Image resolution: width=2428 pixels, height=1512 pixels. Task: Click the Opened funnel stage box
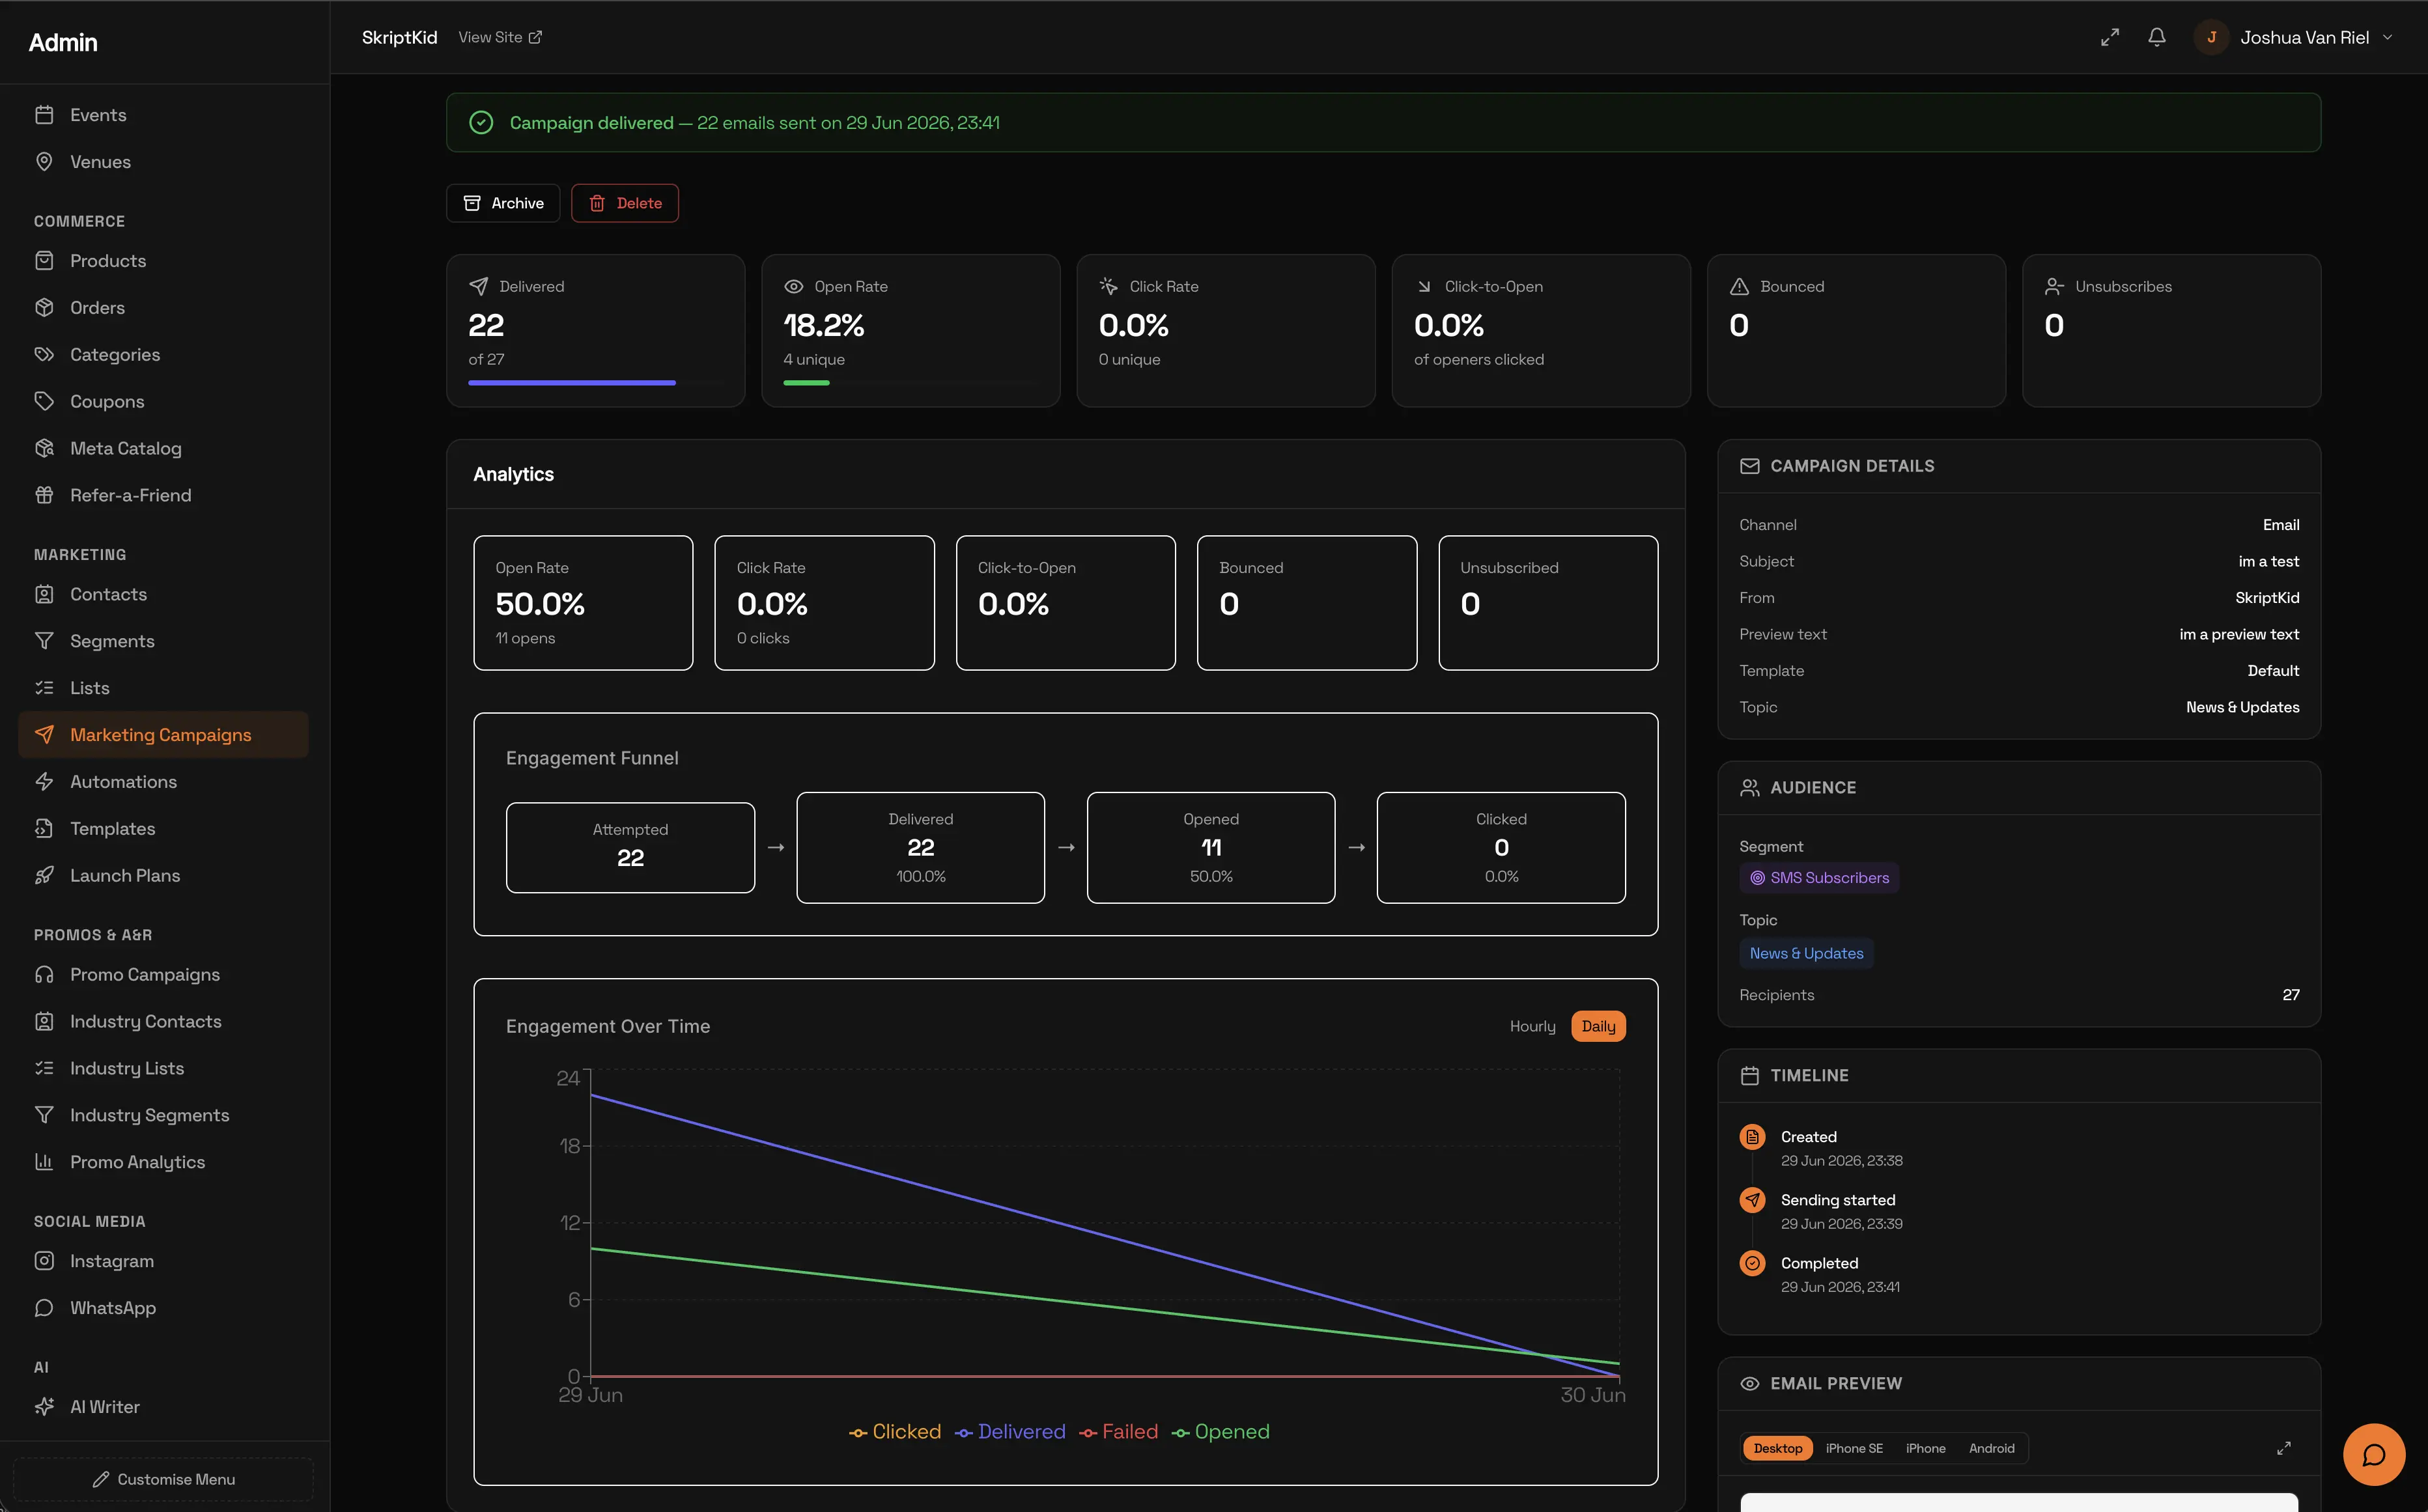pyautogui.click(x=1211, y=848)
